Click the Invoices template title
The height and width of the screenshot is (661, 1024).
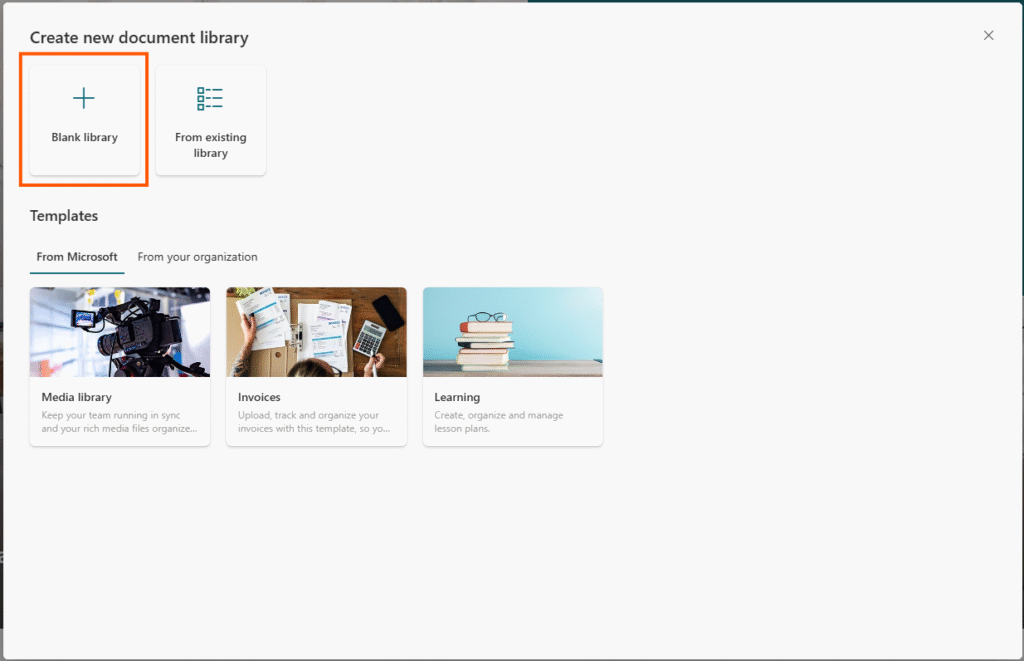coord(259,397)
